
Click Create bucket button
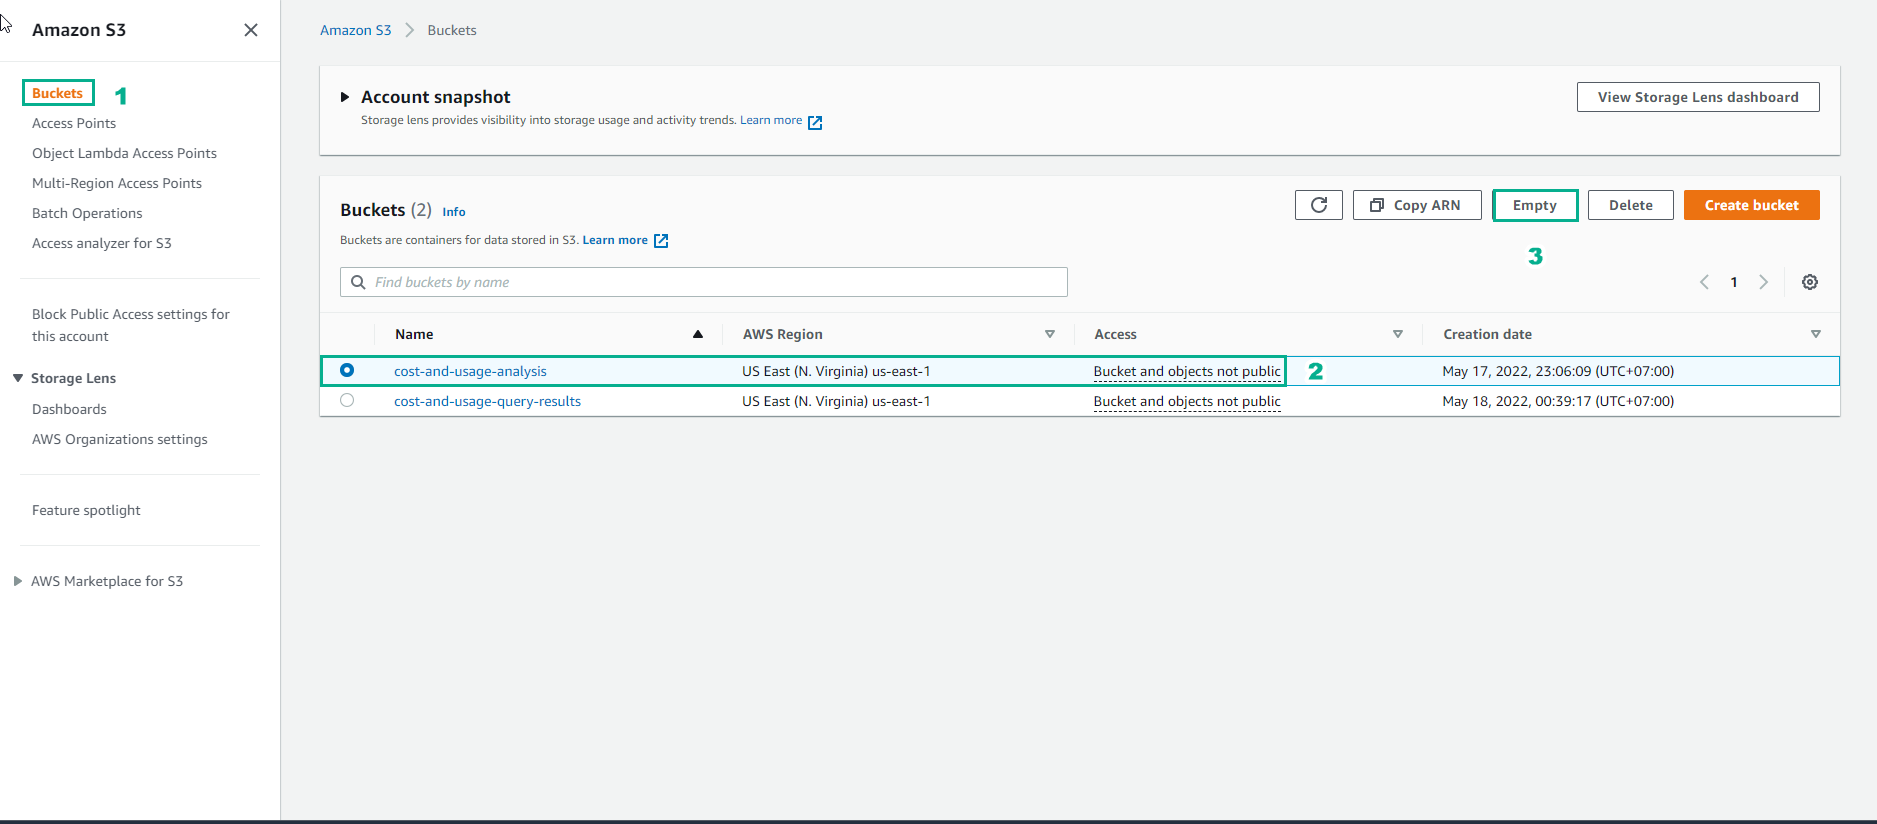(x=1752, y=205)
